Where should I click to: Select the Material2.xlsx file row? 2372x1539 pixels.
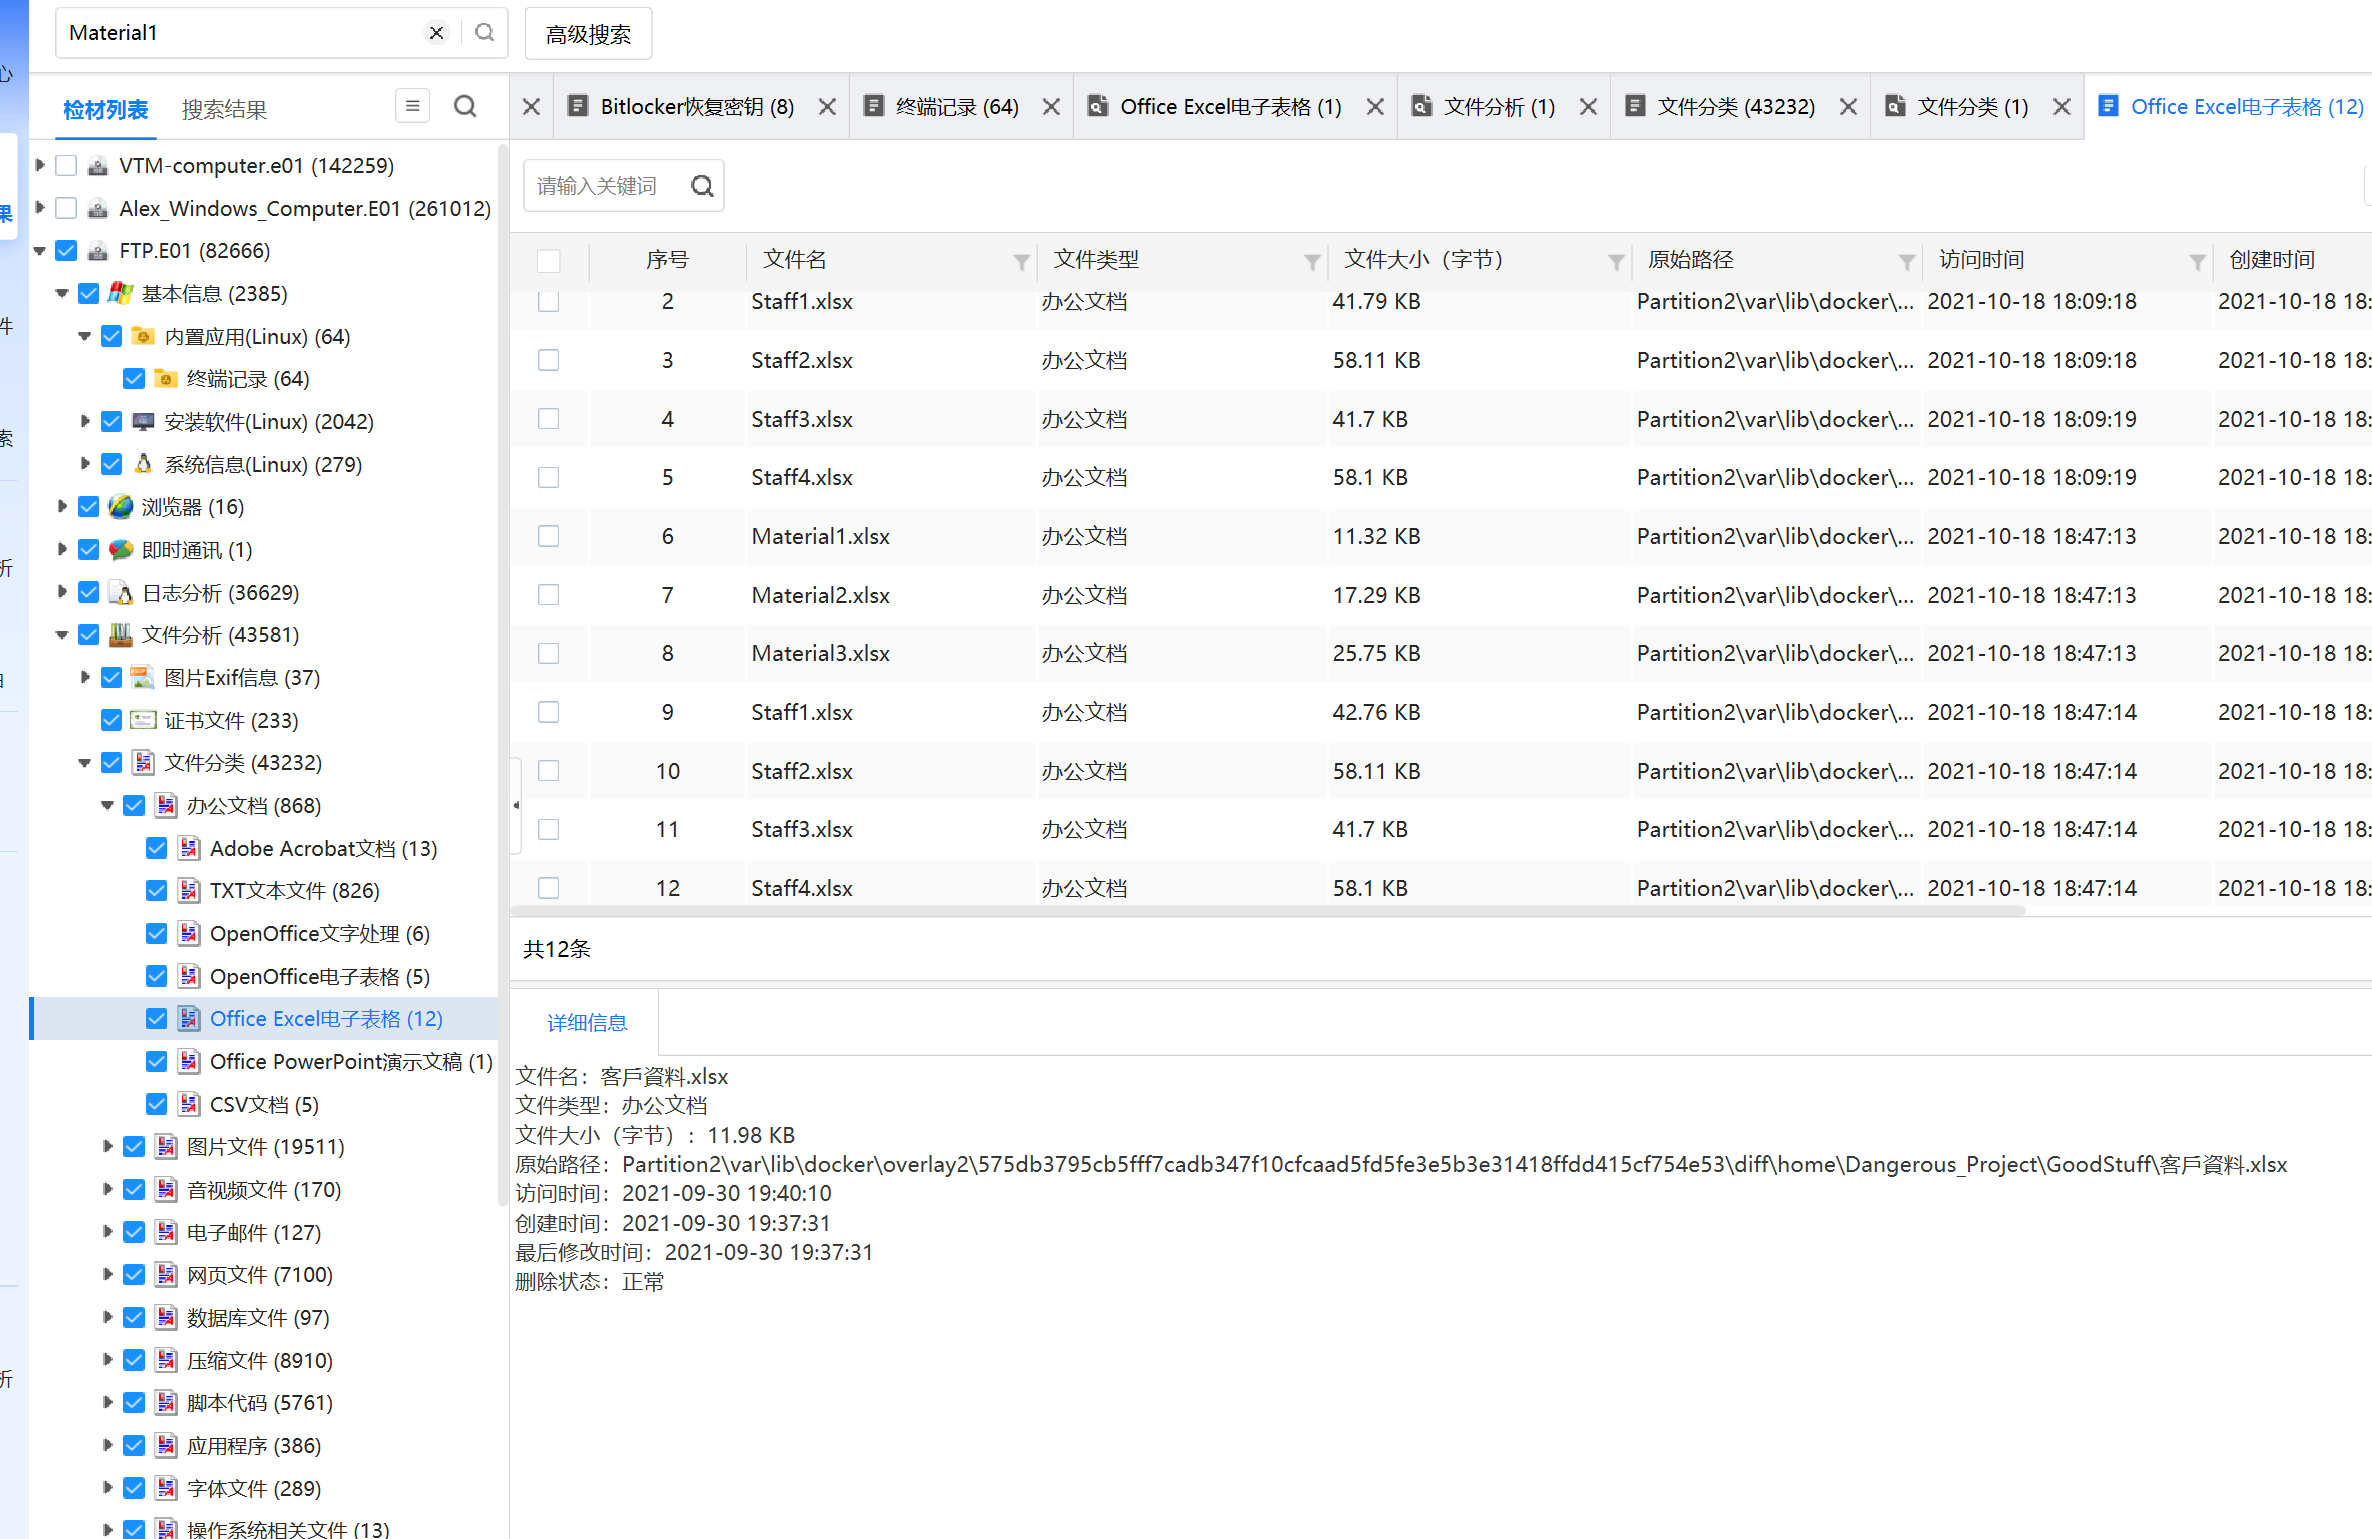click(x=1440, y=595)
